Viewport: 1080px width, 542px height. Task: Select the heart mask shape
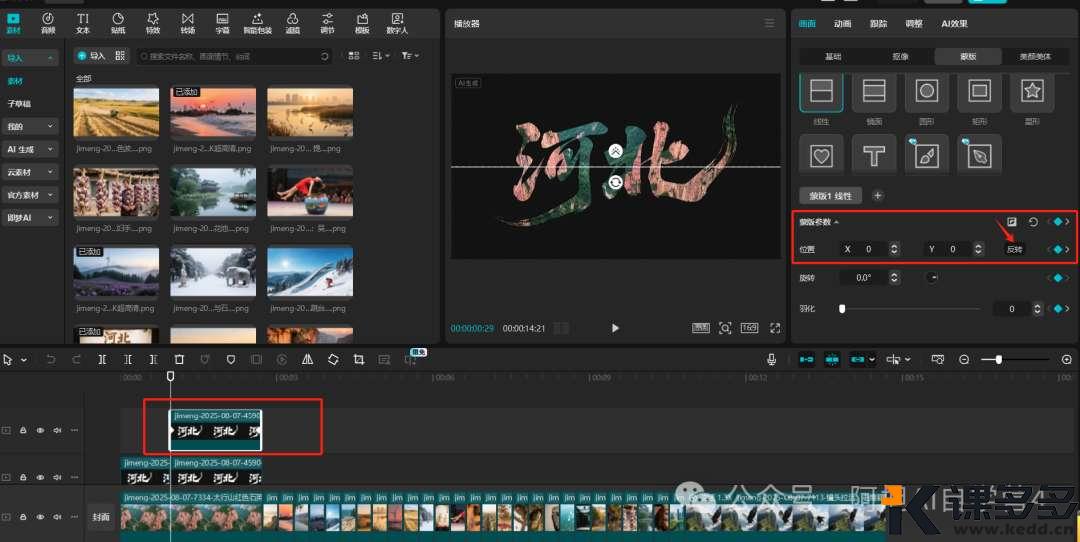(821, 154)
